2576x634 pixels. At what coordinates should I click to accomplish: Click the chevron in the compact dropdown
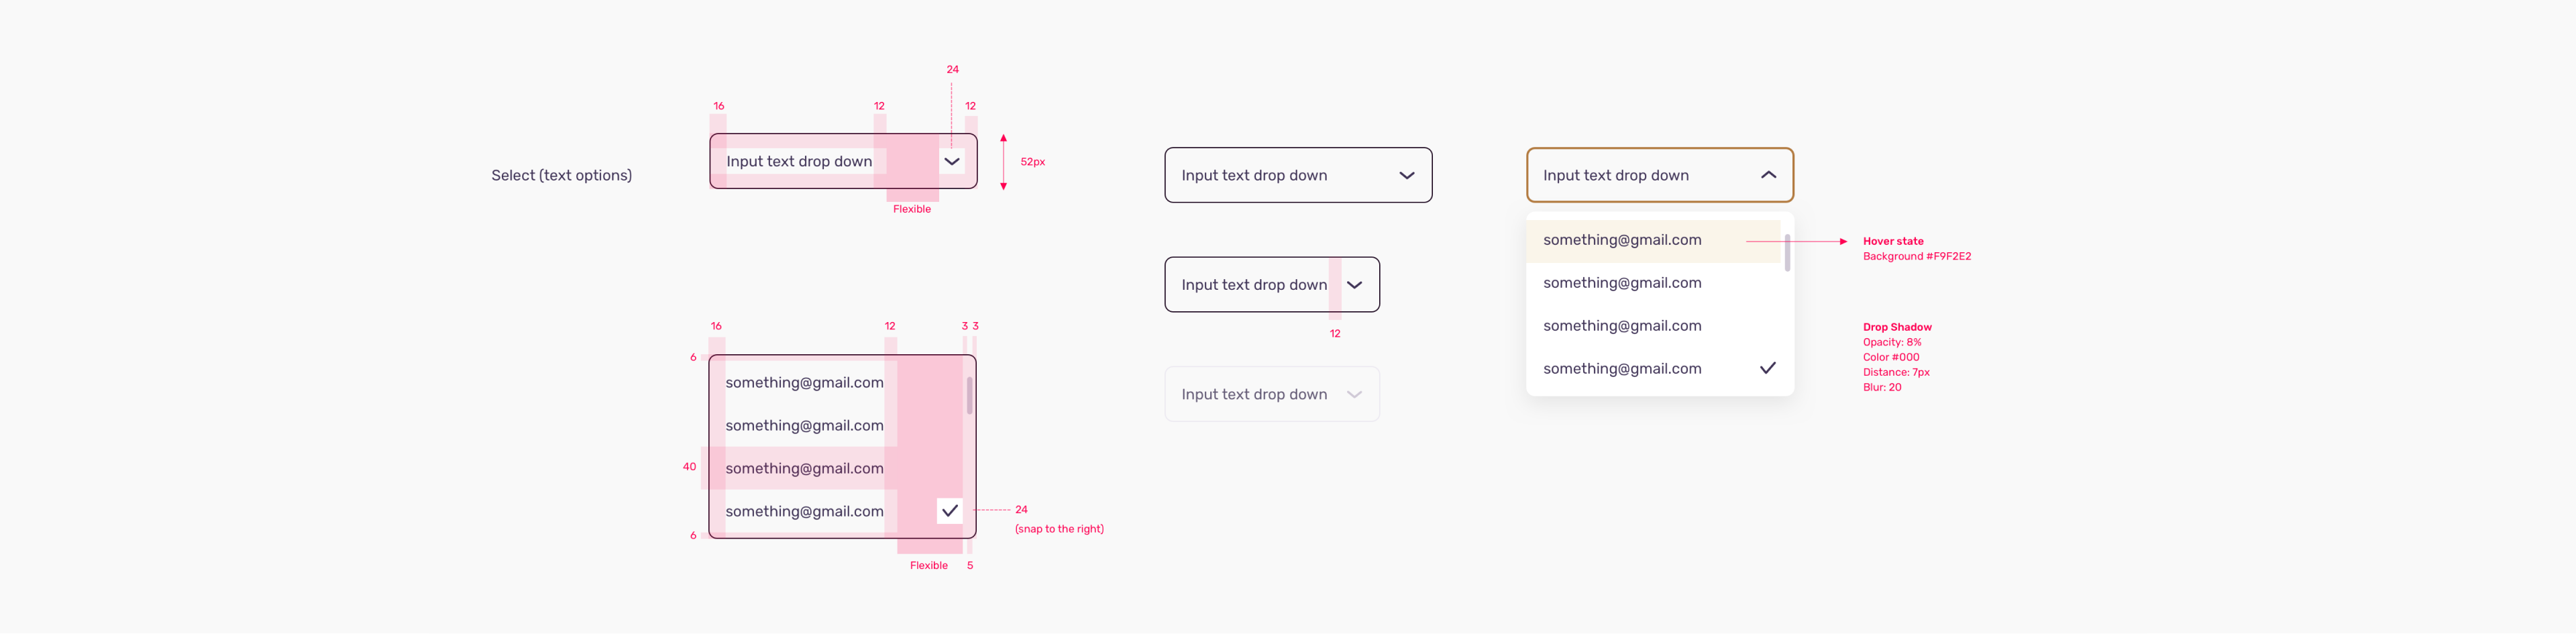click(1354, 285)
